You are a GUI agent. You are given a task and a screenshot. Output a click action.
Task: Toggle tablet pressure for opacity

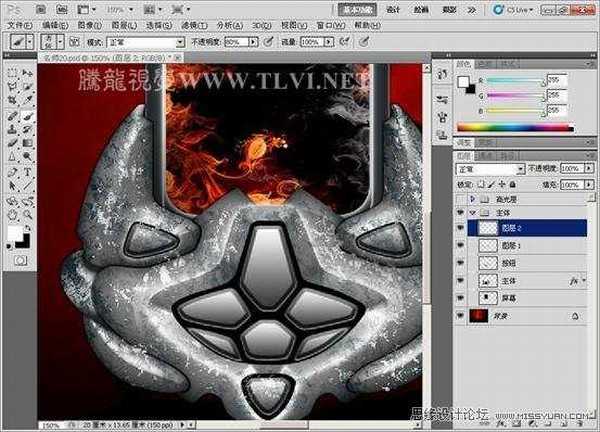[x=269, y=41]
